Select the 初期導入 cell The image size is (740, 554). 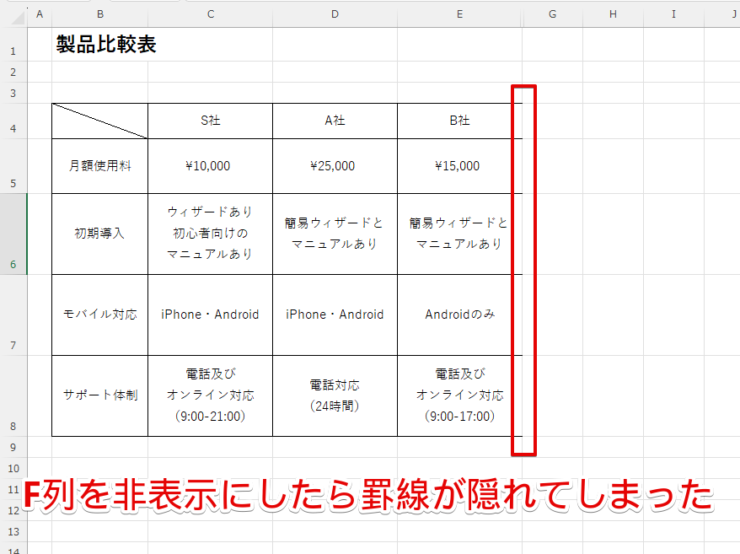point(100,234)
